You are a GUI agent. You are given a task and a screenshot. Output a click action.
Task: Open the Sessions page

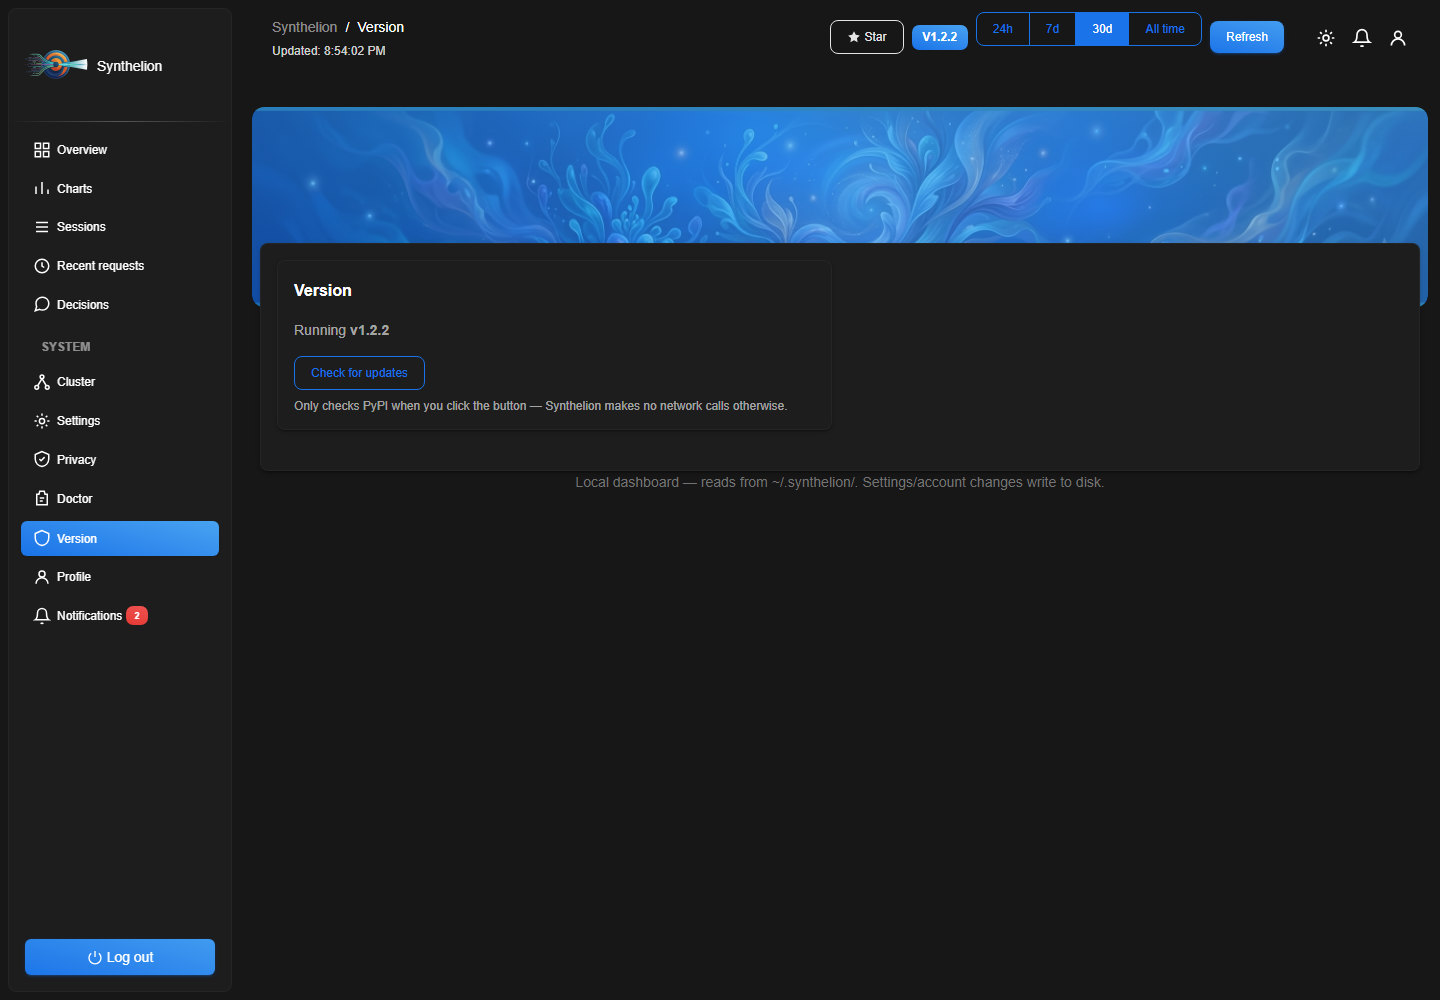(120, 227)
